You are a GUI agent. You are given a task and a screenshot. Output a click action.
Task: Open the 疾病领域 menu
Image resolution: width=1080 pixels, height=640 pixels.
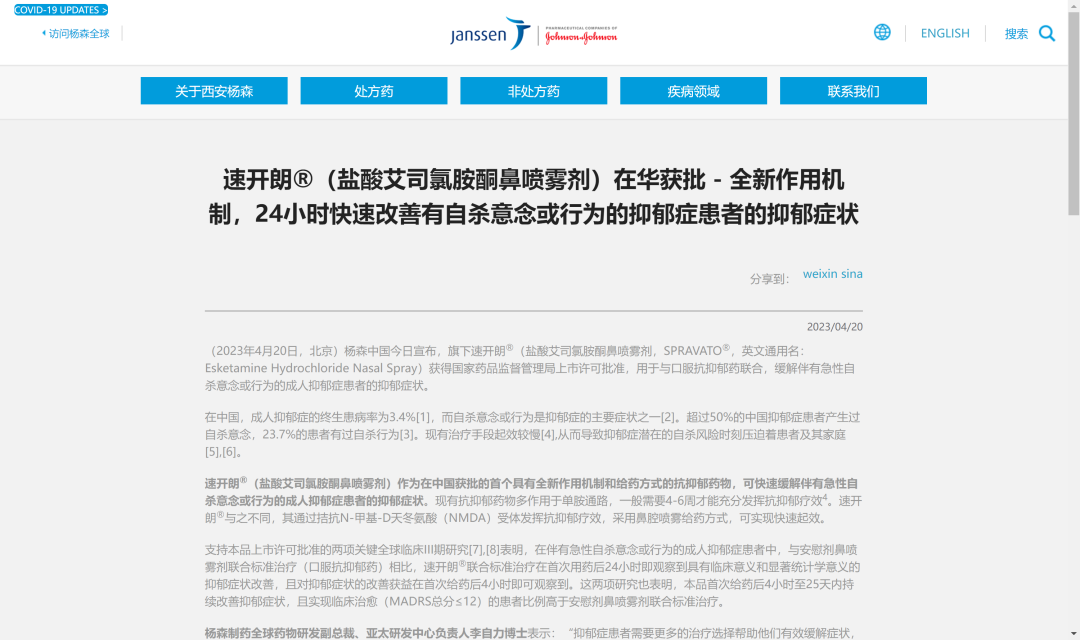[694, 91]
